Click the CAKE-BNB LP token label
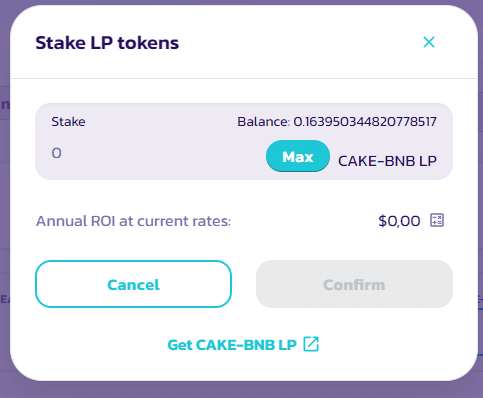Viewport: 483px width, 398px height. click(387, 161)
